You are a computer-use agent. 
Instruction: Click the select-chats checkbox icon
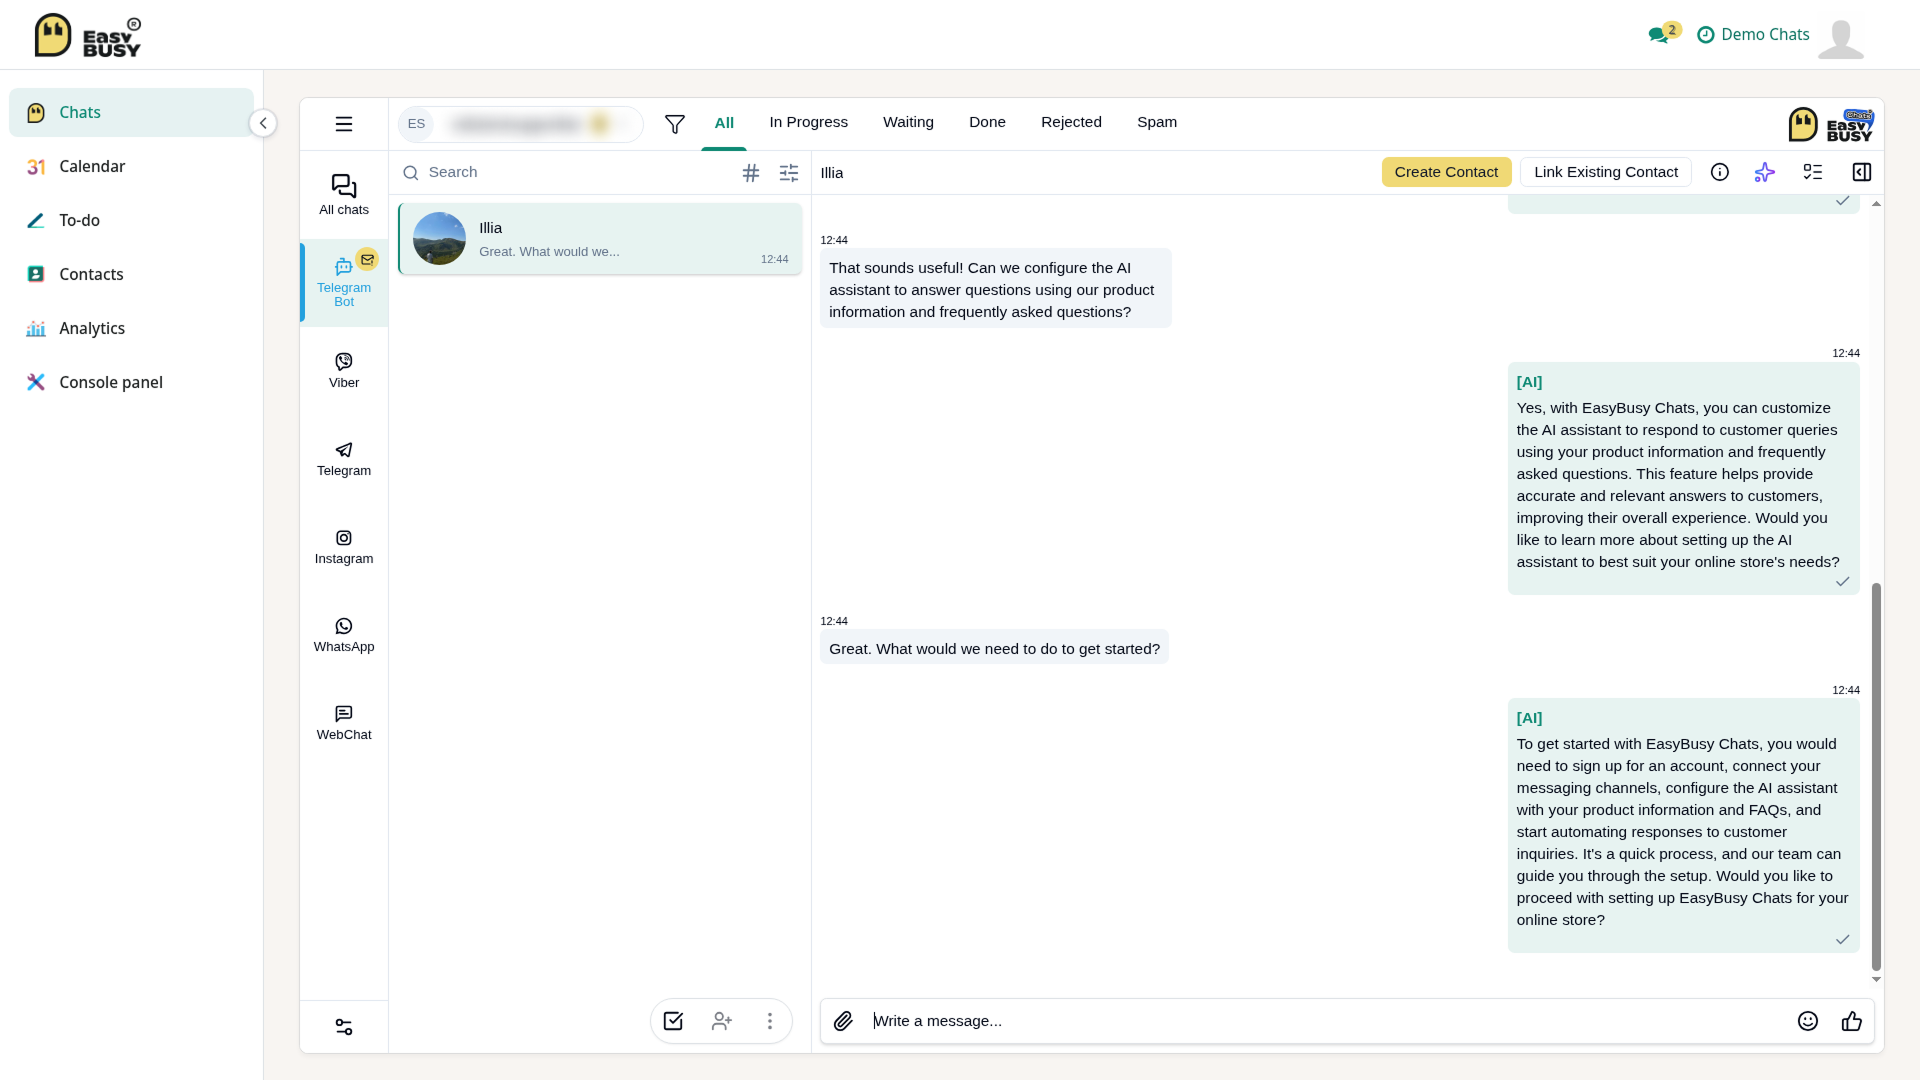point(673,1021)
